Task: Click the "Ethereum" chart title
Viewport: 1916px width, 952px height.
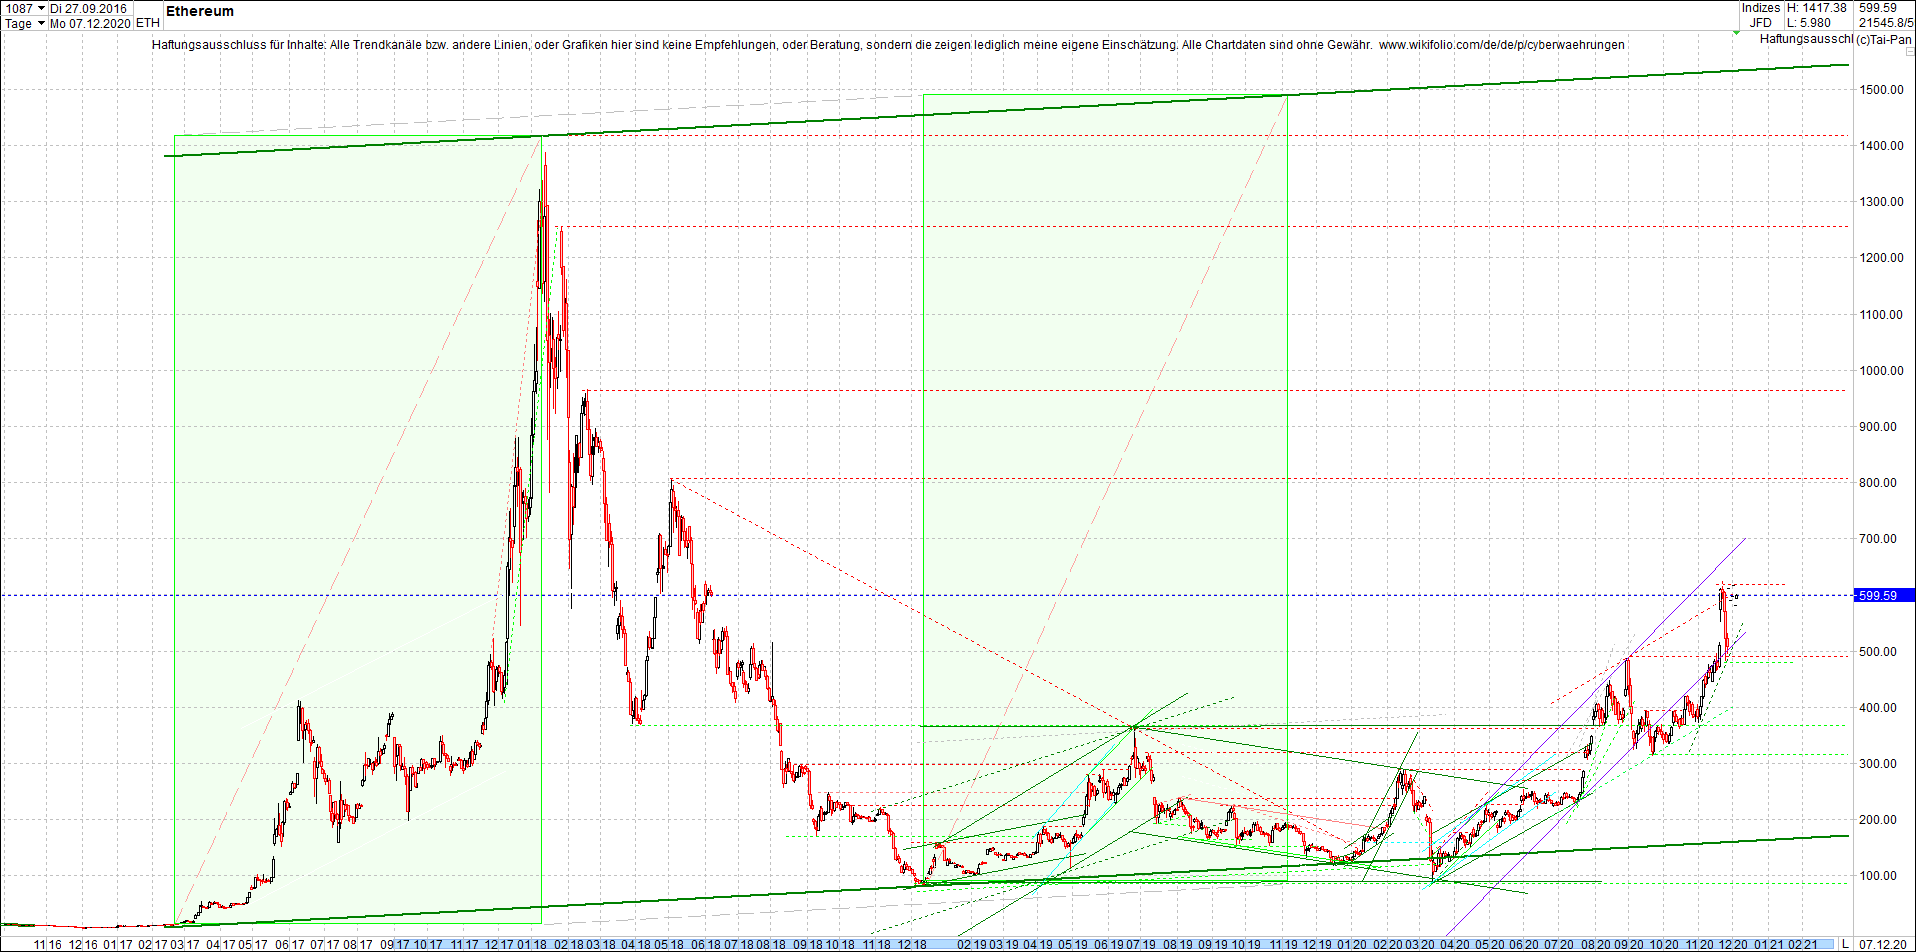Action: tap(199, 11)
